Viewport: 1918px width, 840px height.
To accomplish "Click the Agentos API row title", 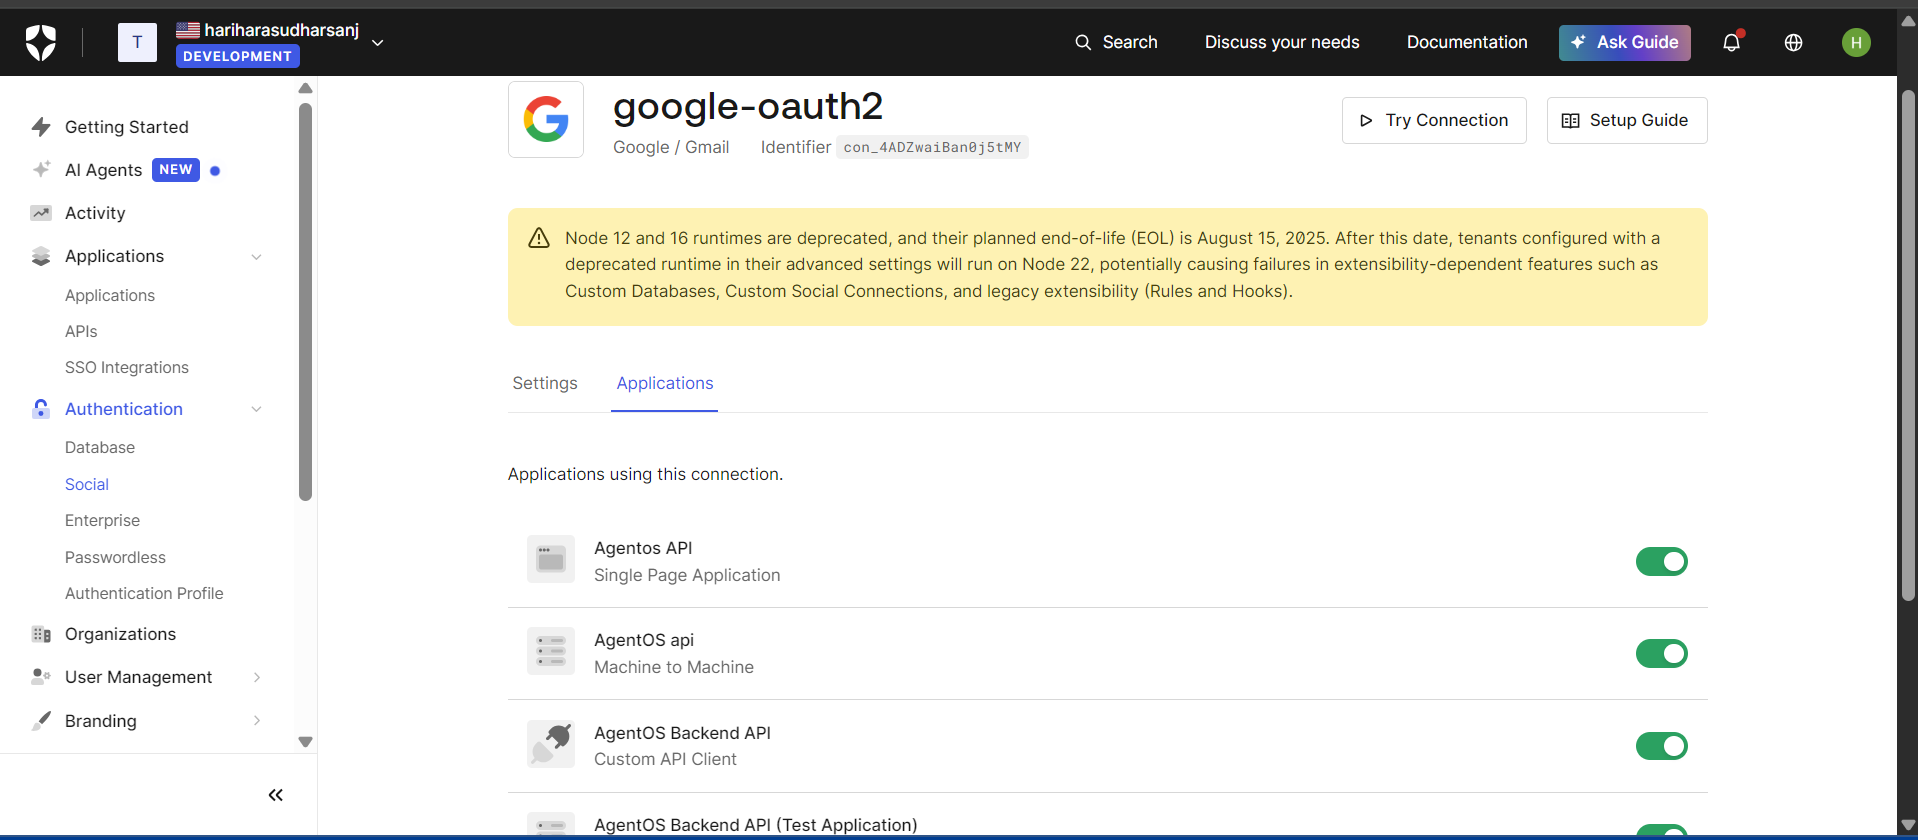I will tap(643, 548).
